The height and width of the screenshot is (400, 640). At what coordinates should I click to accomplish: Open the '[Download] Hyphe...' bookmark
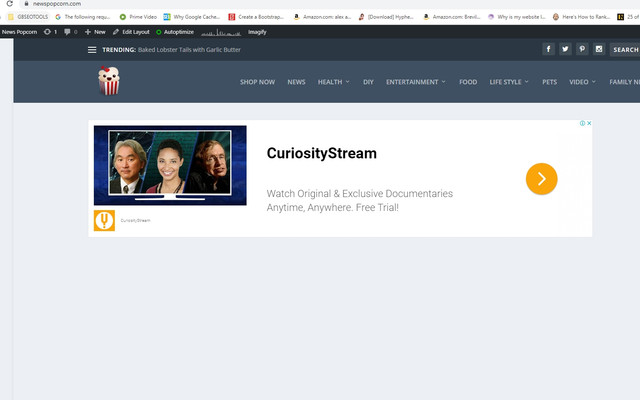[386, 17]
